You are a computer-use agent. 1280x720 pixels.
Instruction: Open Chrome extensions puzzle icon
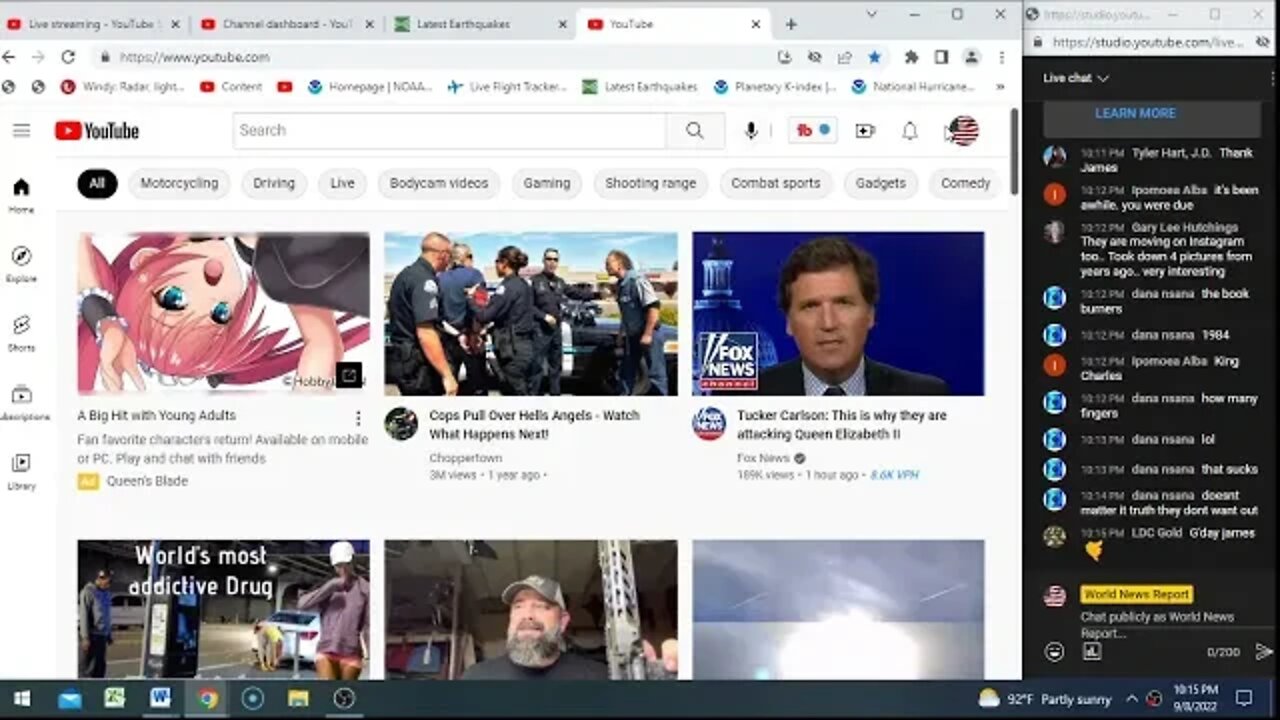[911, 57]
